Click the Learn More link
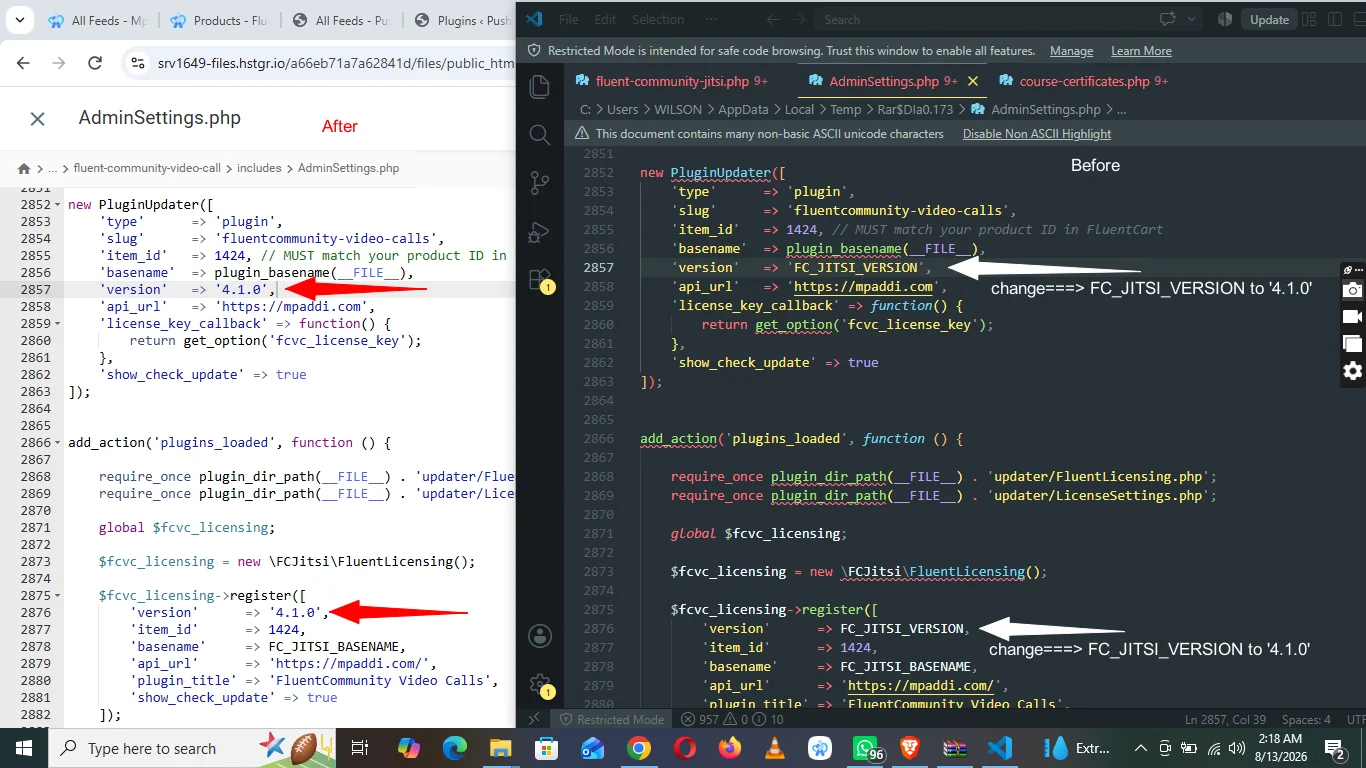 click(x=1141, y=51)
